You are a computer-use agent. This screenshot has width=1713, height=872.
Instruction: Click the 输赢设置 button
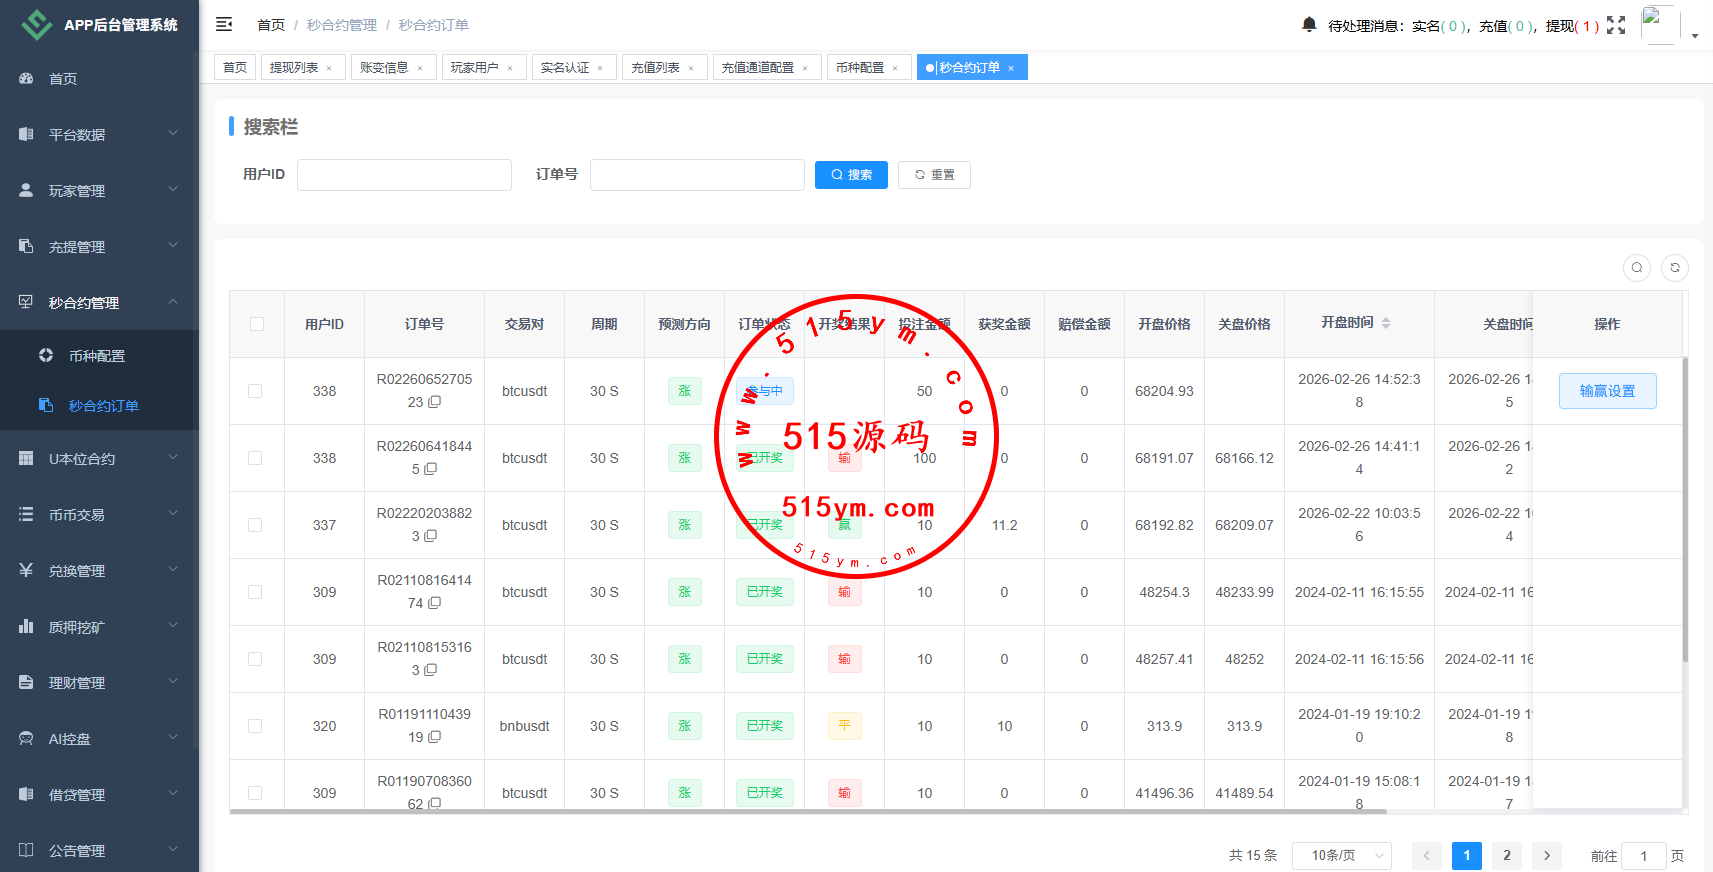[1607, 391]
